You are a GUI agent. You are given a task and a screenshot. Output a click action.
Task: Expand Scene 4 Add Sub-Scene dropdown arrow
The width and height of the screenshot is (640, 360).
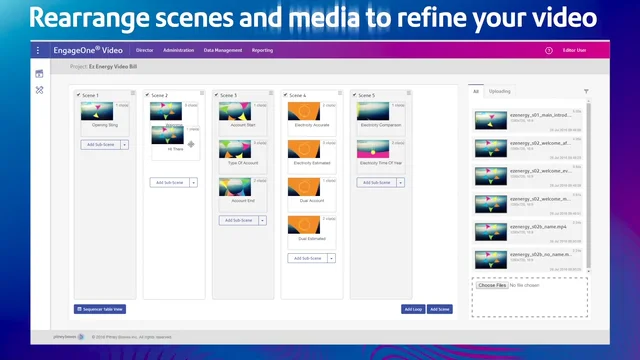pos(331,258)
